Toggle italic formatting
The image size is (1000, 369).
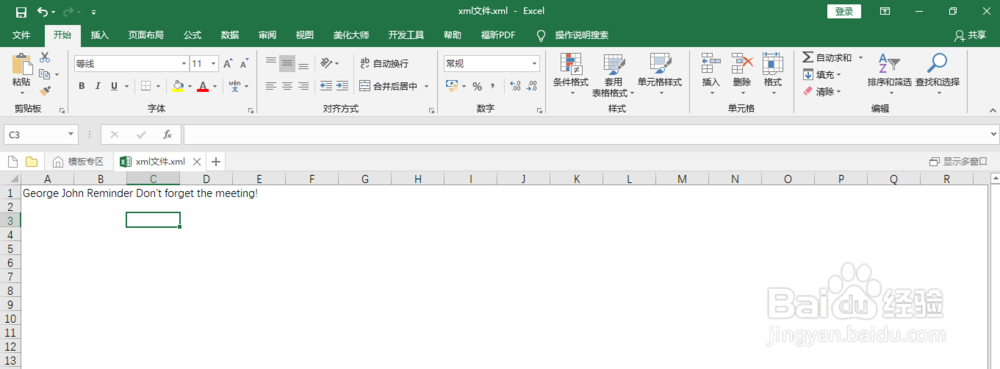pyautogui.click(x=98, y=86)
